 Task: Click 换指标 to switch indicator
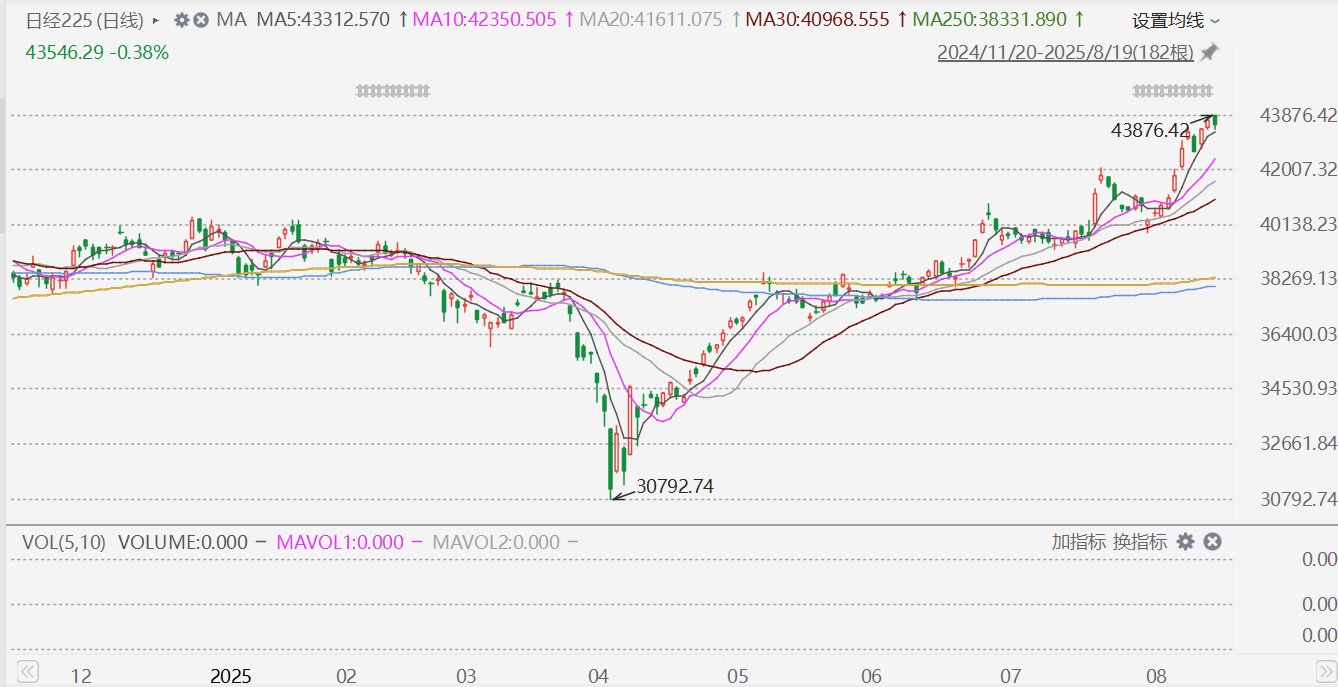pos(1140,542)
